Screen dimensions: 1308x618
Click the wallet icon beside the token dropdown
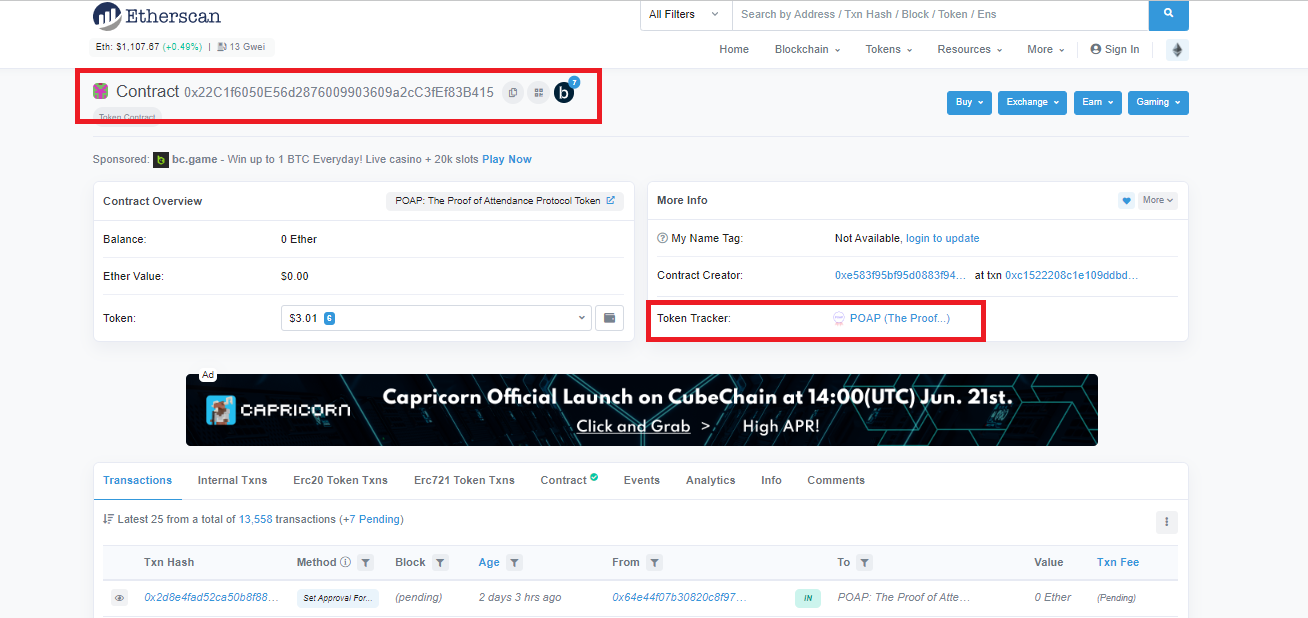(609, 318)
